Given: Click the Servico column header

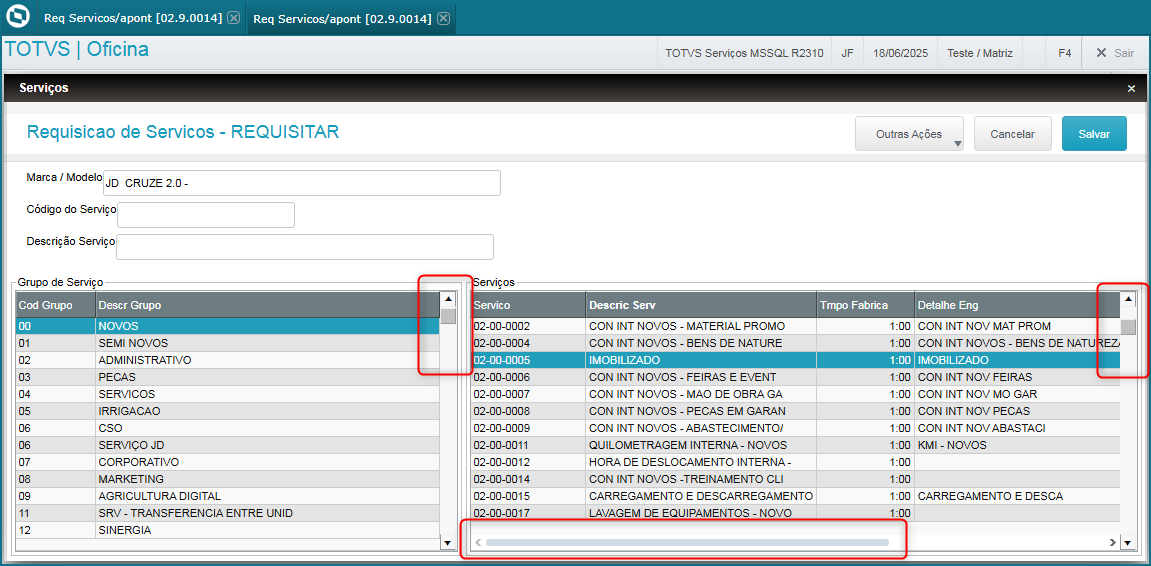Looking at the screenshot, I should click(529, 305).
